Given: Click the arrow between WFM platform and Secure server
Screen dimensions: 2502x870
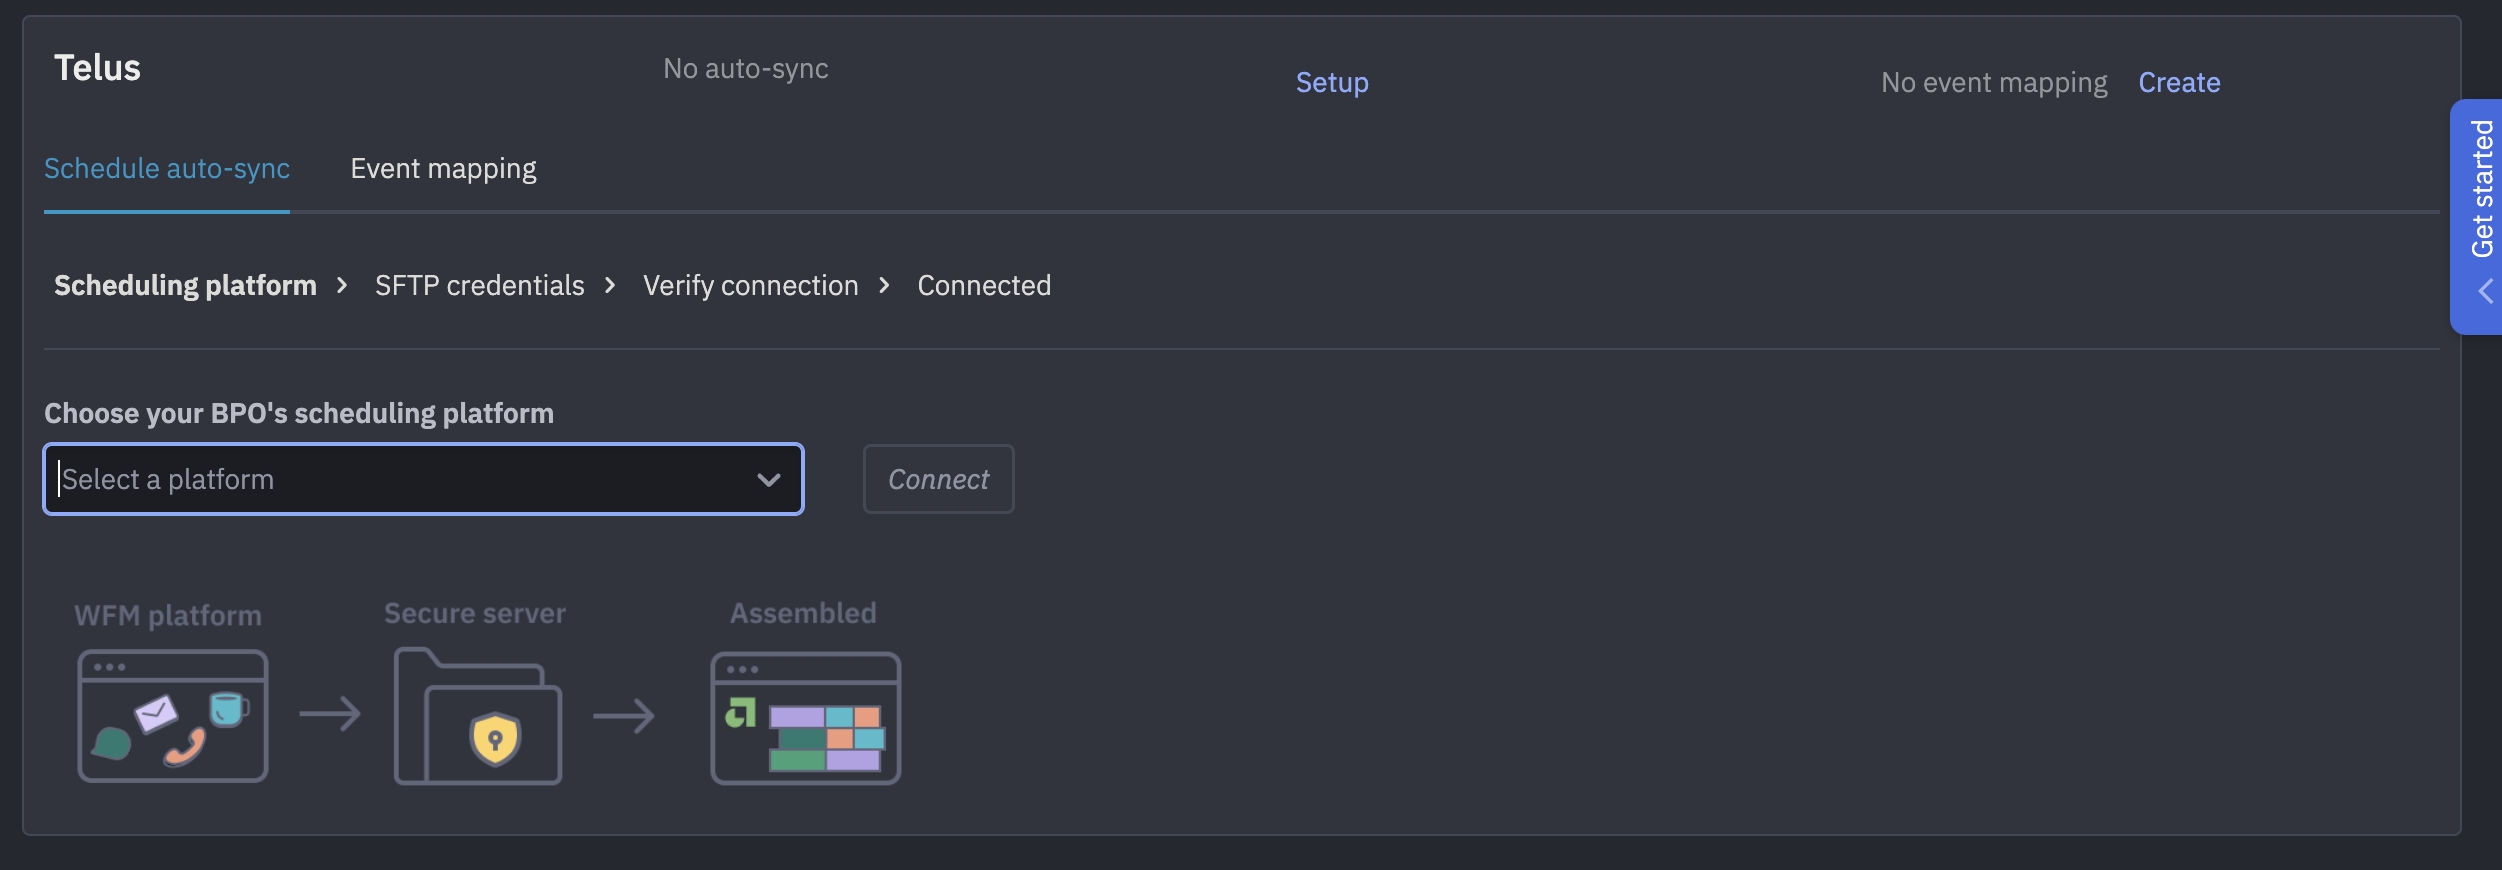Looking at the screenshot, I should pos(330,715).
